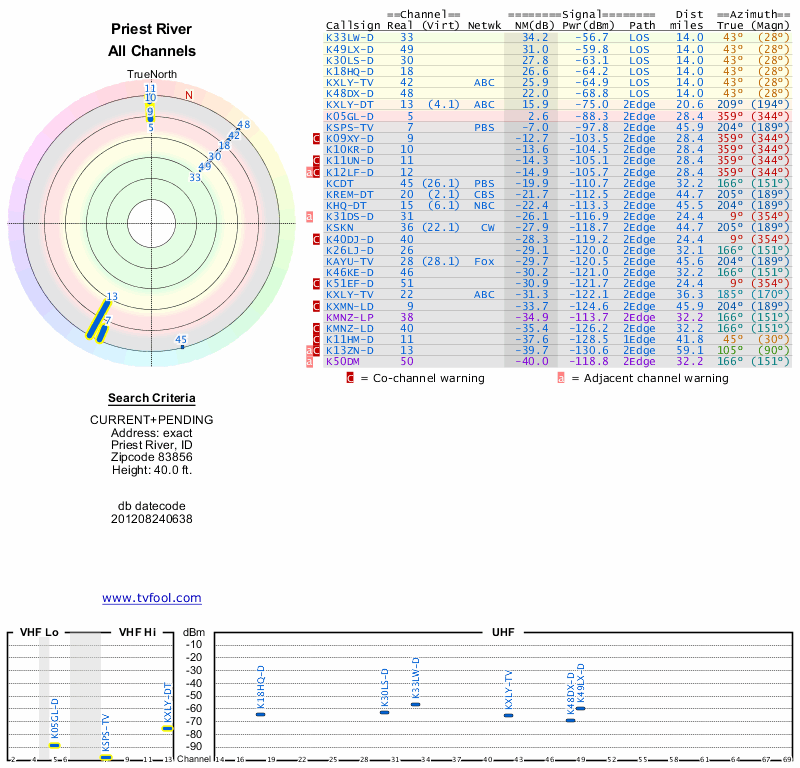Select the KSPS-TV callsign in the table

(349, 127)
